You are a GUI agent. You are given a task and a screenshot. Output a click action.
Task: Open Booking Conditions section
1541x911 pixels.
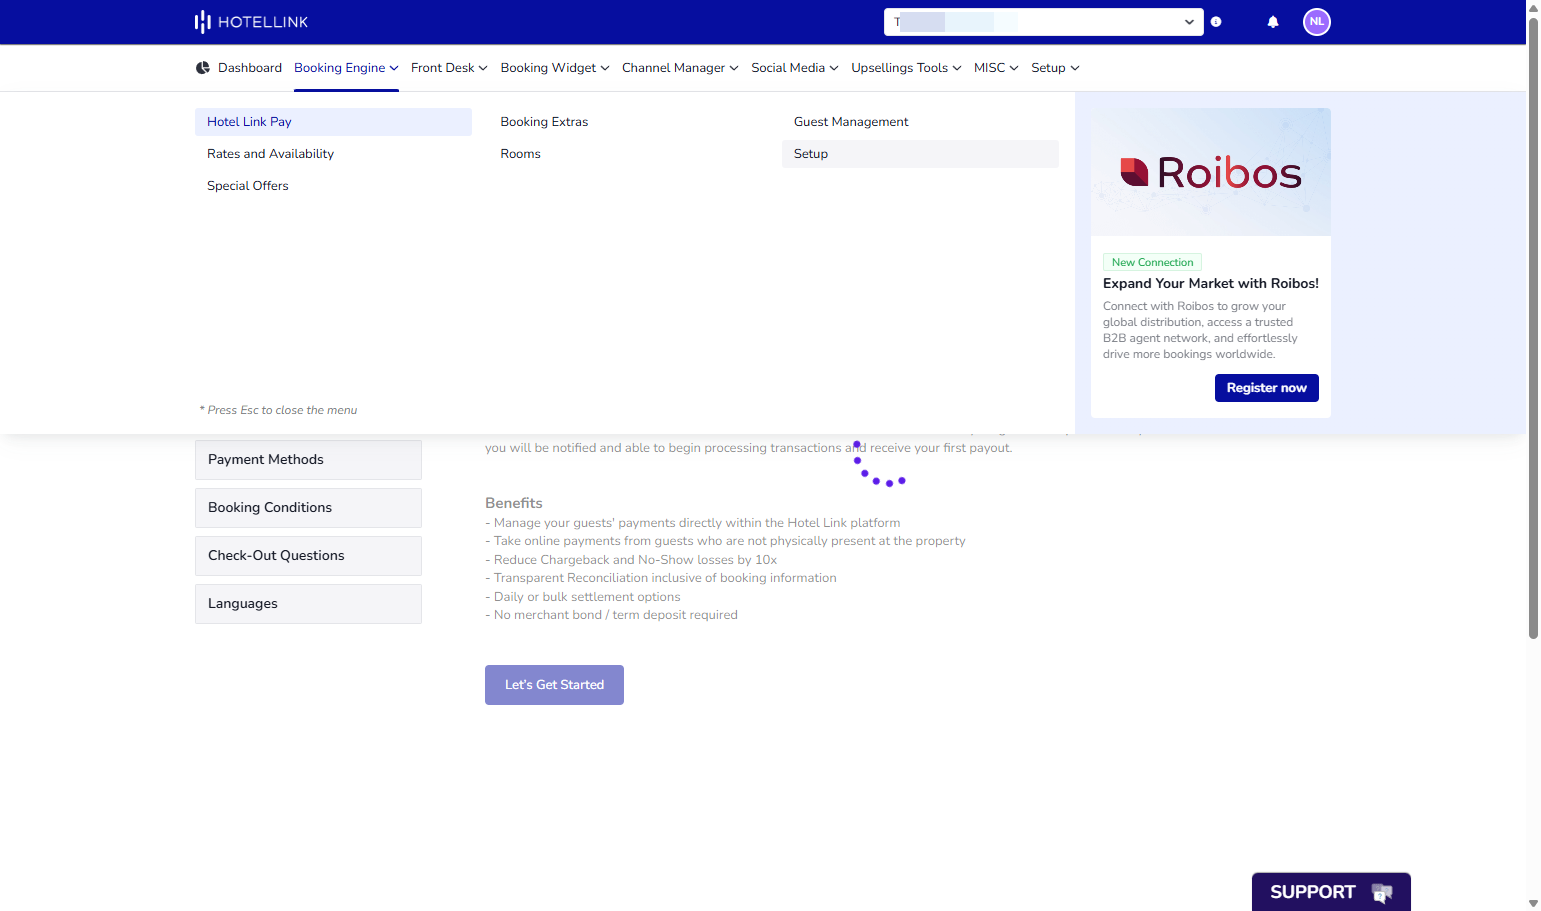308,508
